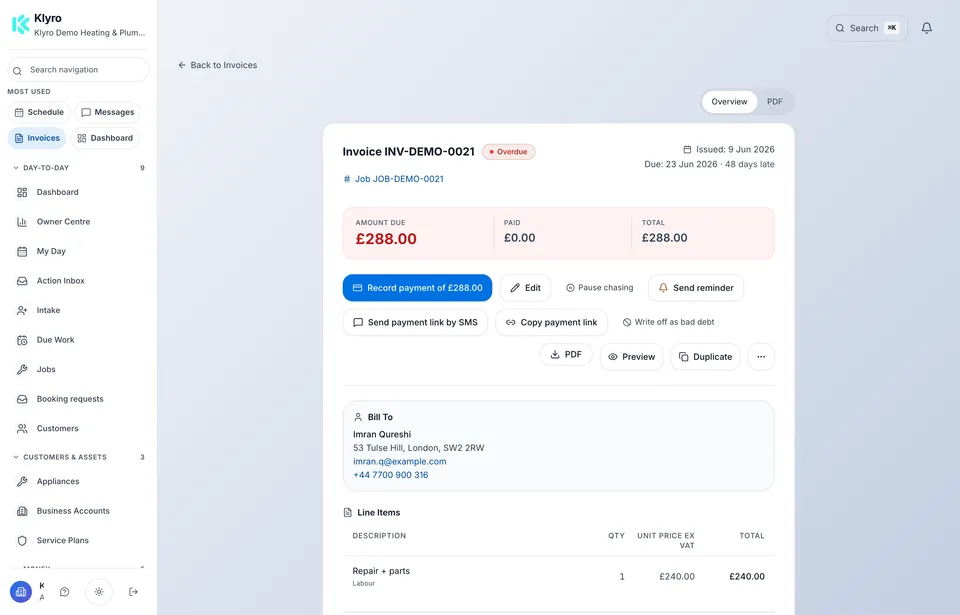Record payment of £288.00
Viewport: 960px width, 615px height.
pos(418,288)
